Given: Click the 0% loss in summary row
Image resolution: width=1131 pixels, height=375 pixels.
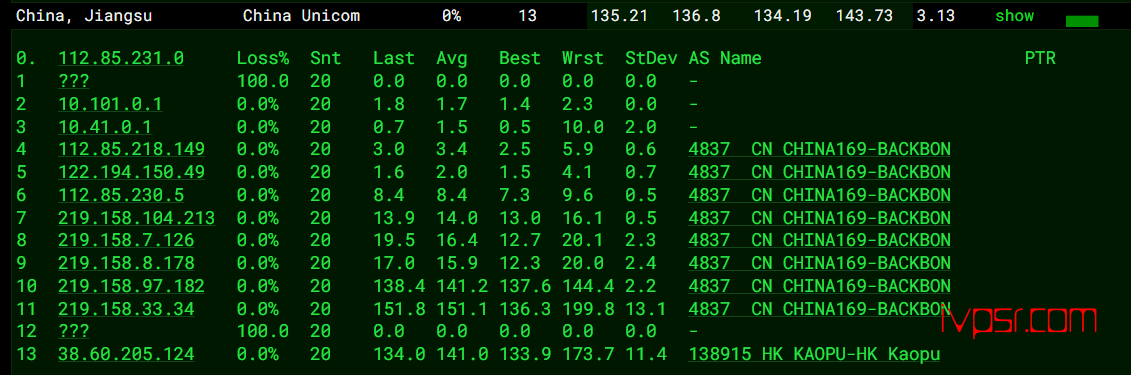Looking at the screenshot, I should pos(452,16).
